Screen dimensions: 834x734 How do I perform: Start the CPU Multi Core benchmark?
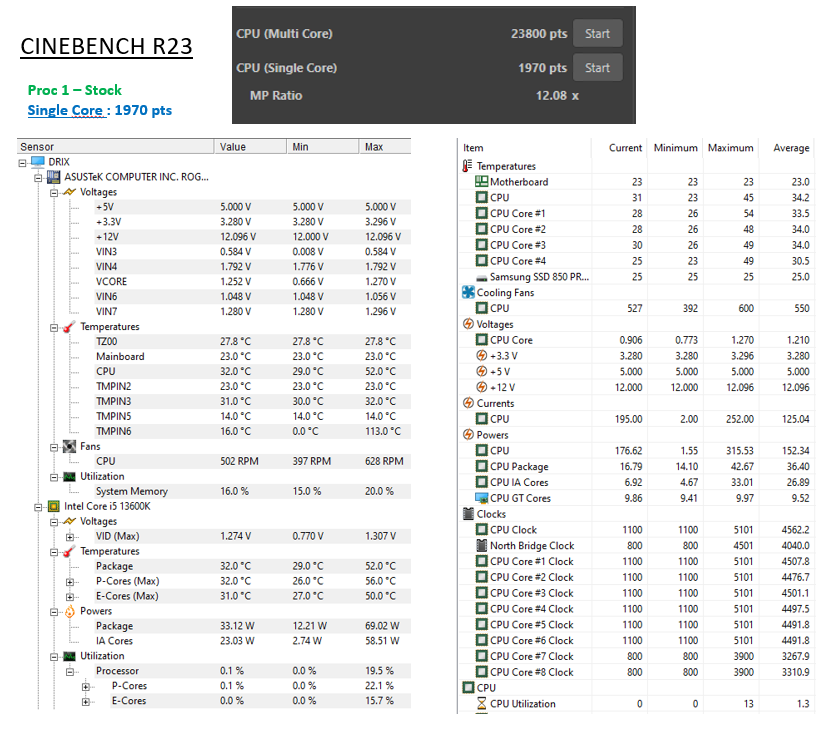coord(597,34)
